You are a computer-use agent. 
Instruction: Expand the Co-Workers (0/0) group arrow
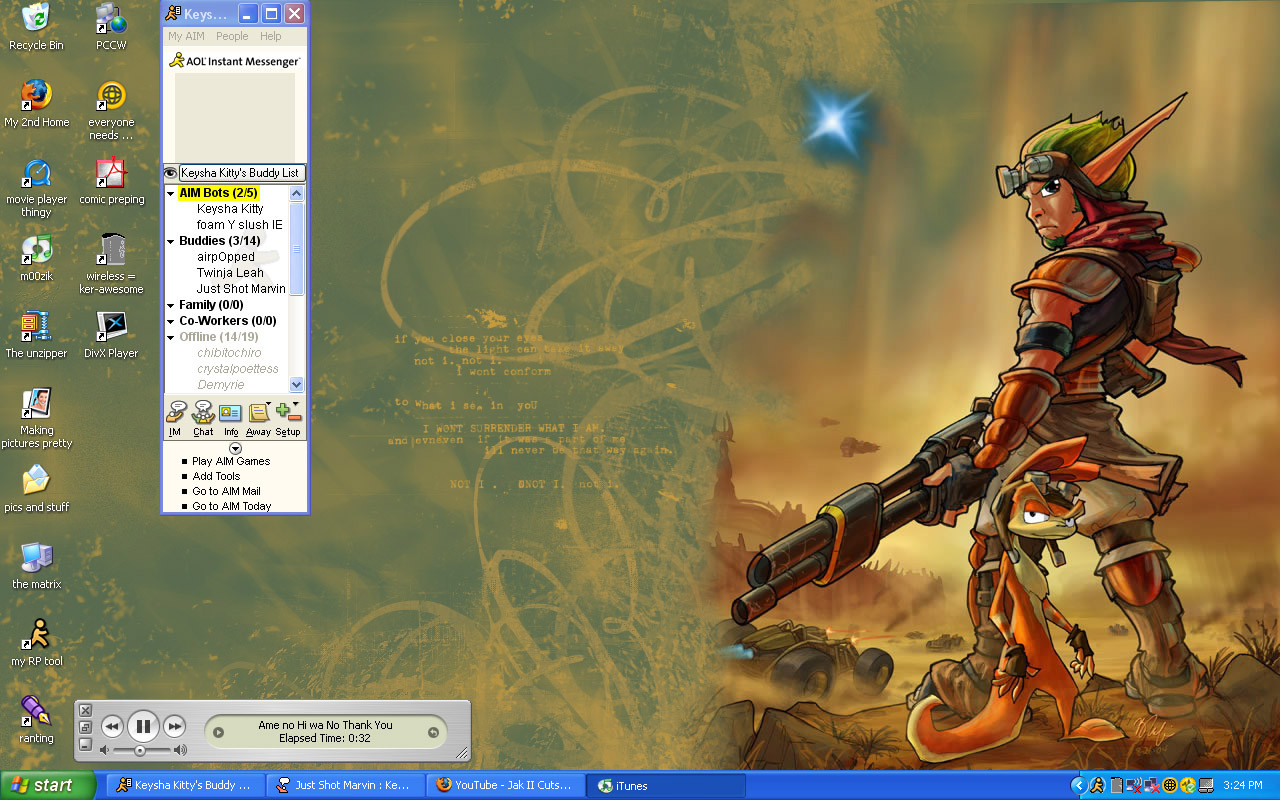[x=171, y=321]
